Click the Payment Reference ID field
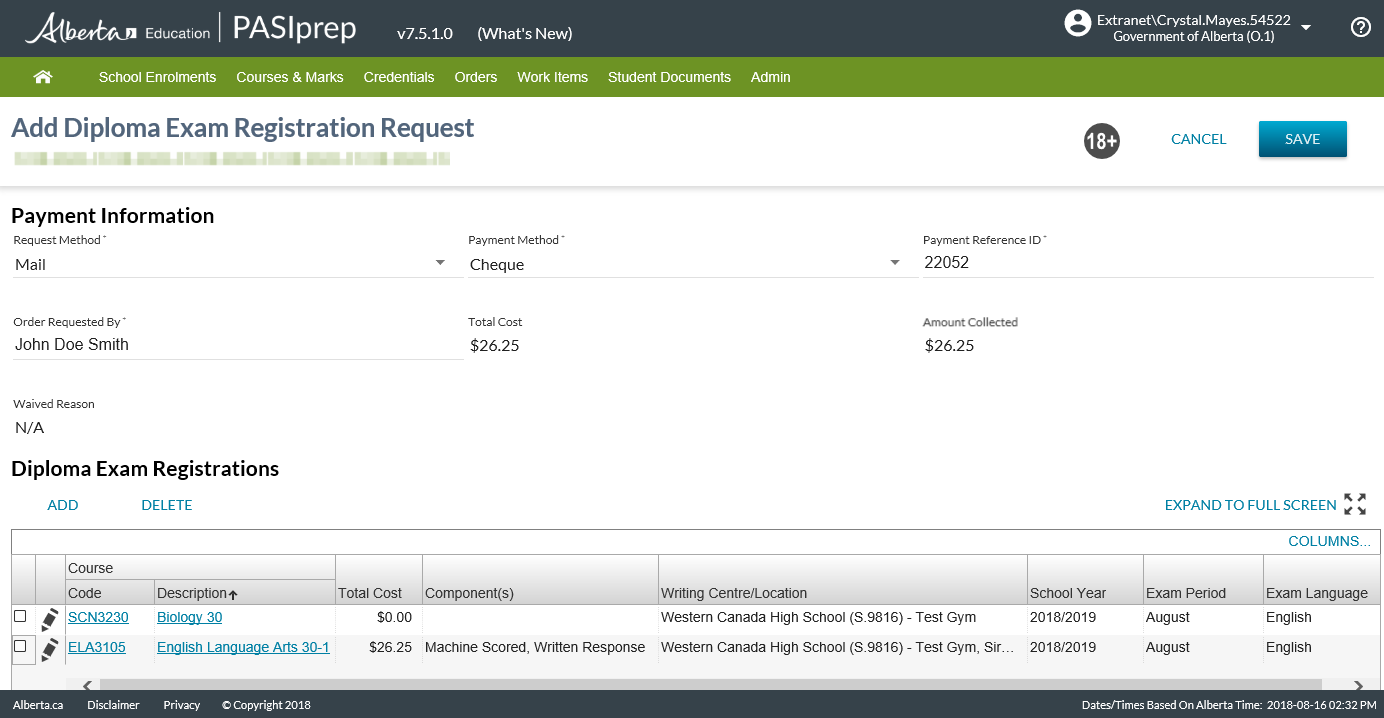 click(x=1146, y=262)
